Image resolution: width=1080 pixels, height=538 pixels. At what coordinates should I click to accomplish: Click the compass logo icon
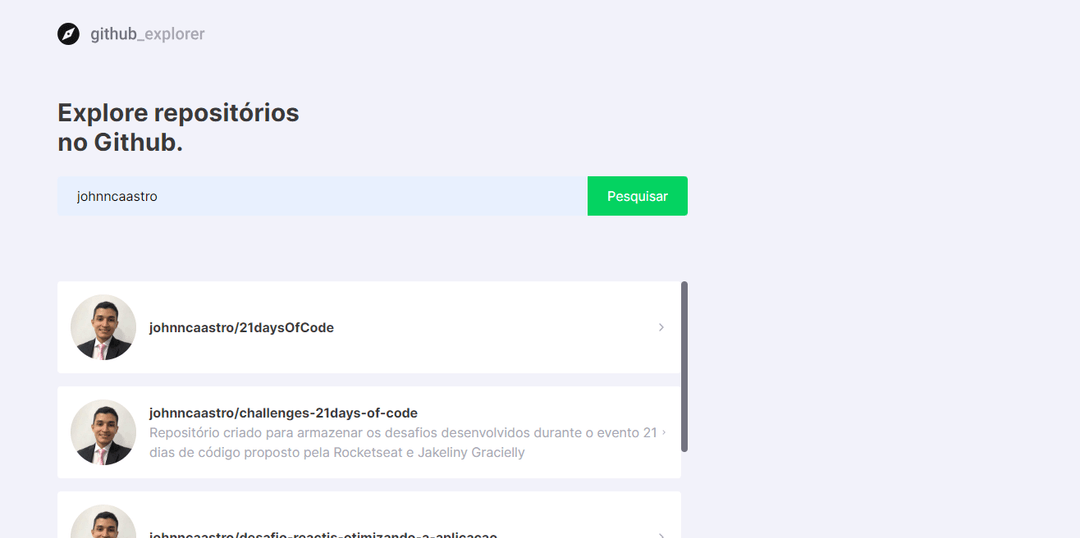coord(68,34)
